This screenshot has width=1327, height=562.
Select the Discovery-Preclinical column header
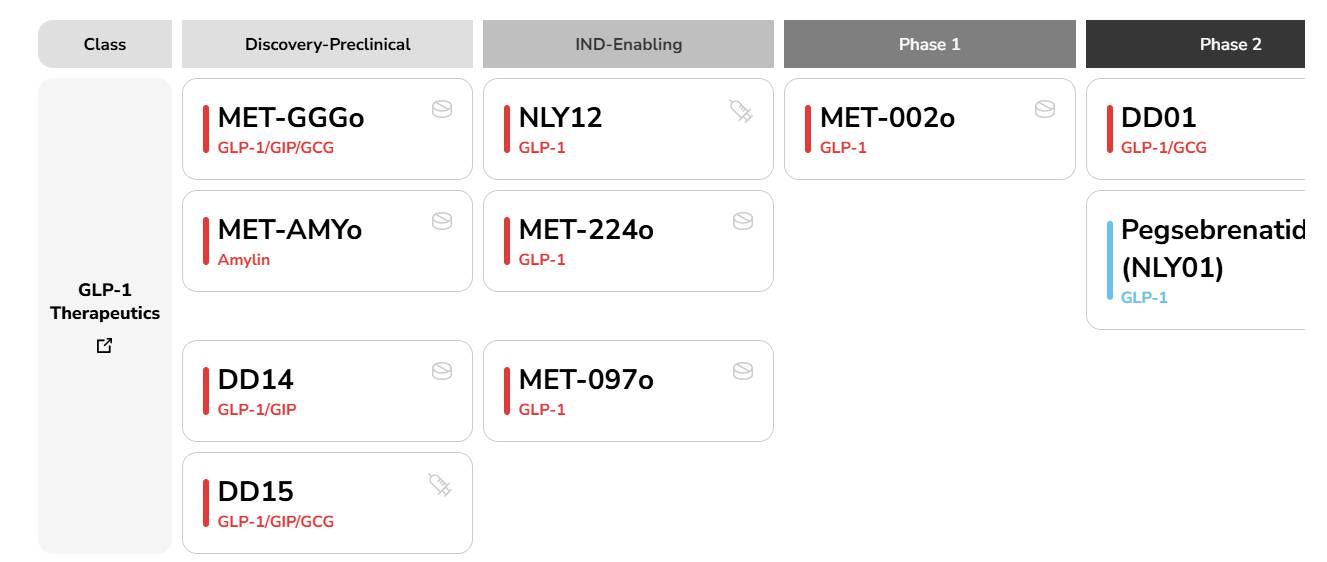327,44
